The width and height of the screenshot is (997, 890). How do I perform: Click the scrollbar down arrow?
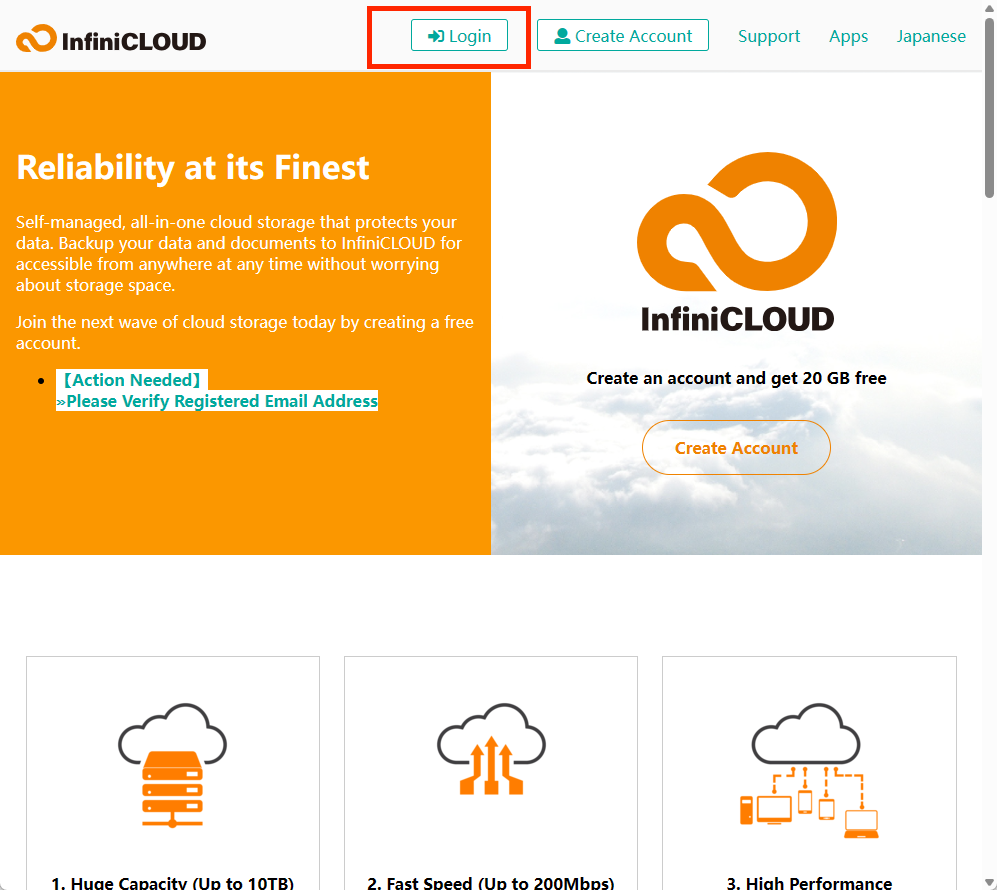(989, 884)
